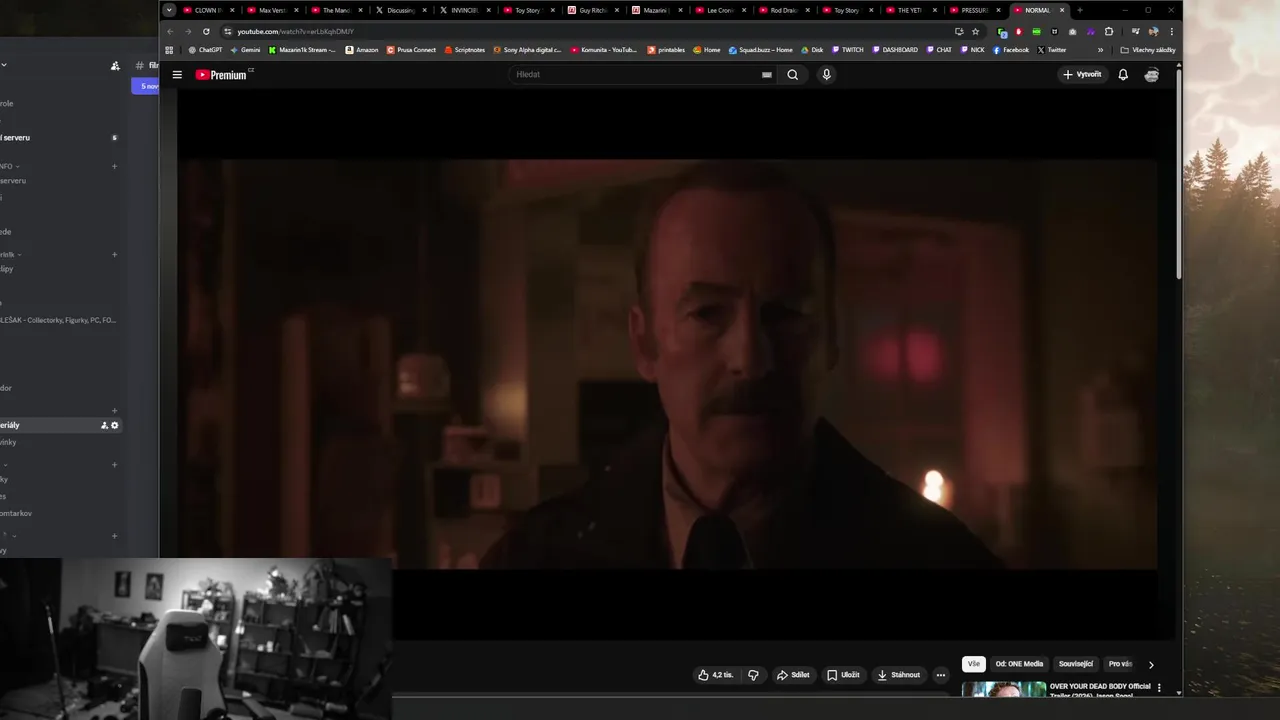The height and width of the screenshot is (720, 1280).
Task: Switch to INVINCIBLE browser tab
Action: coord(464,10)
